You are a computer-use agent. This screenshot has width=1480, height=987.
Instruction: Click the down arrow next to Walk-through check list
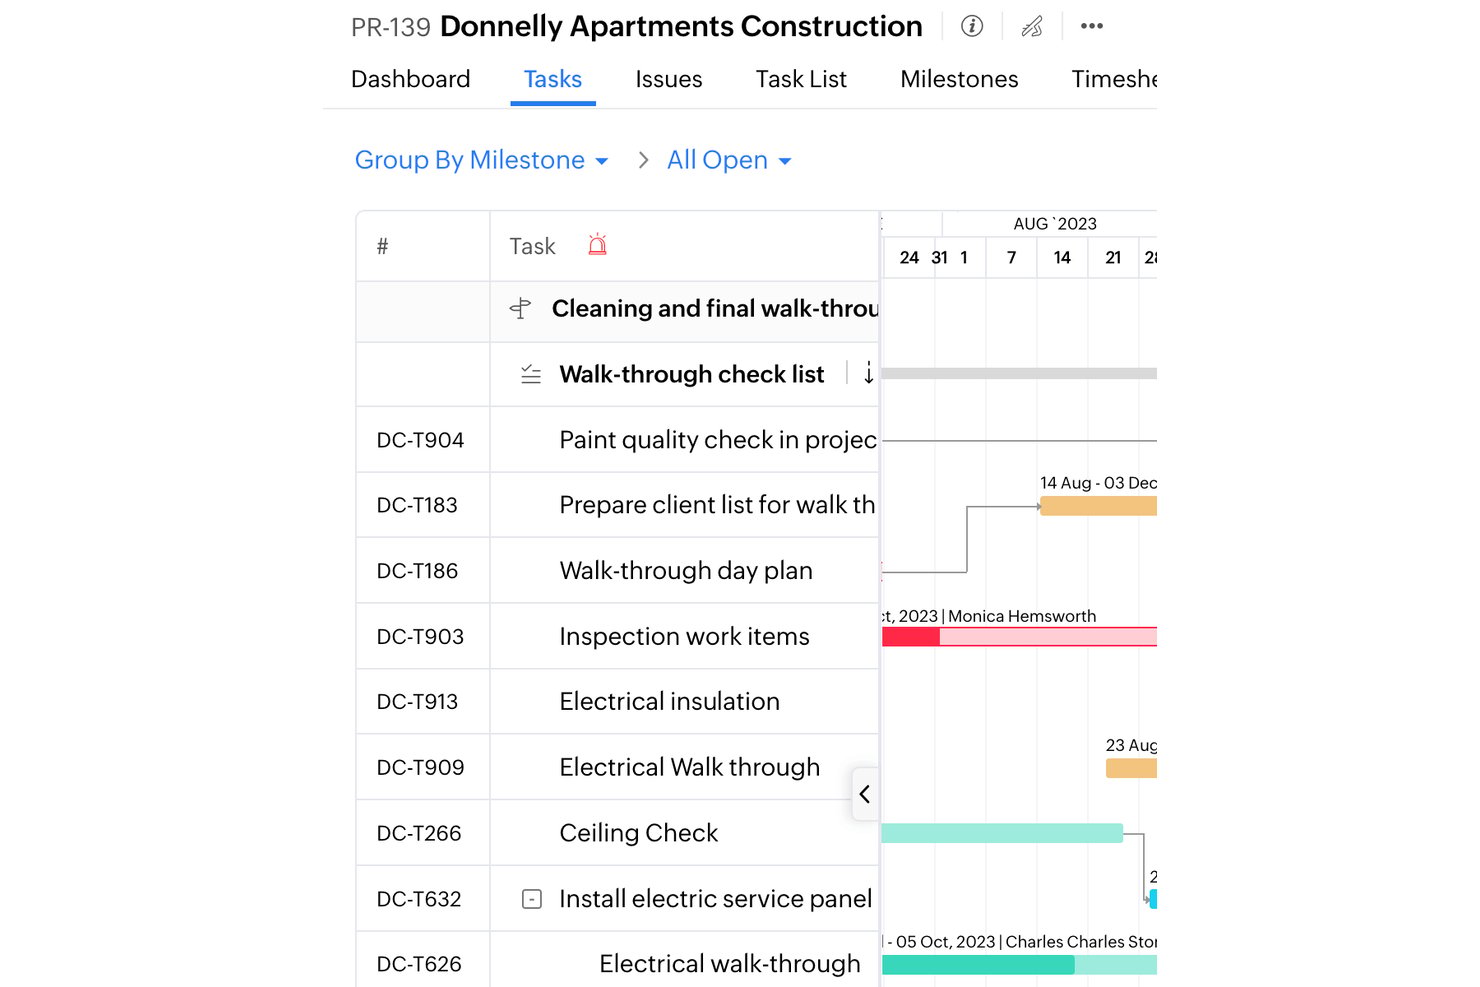(x=869, y=373)
